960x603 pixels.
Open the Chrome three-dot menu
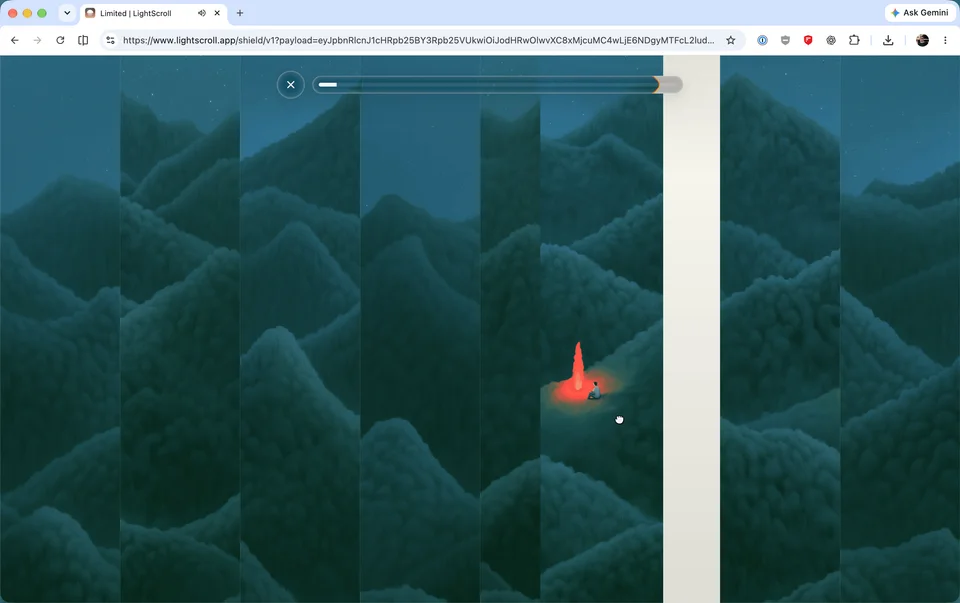click(x=945, y=40)
